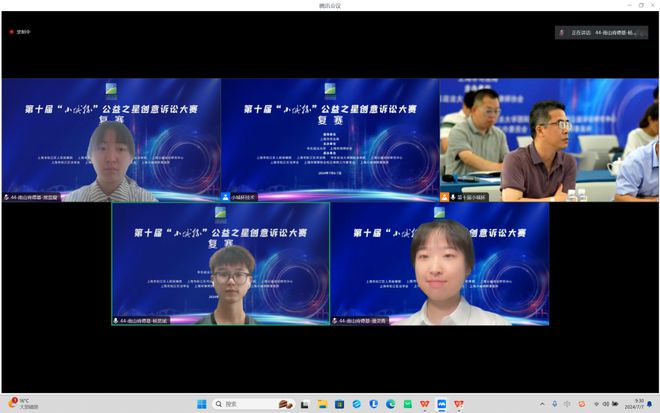Click the mic icon on green-bordered tile

tap(116, 321)
